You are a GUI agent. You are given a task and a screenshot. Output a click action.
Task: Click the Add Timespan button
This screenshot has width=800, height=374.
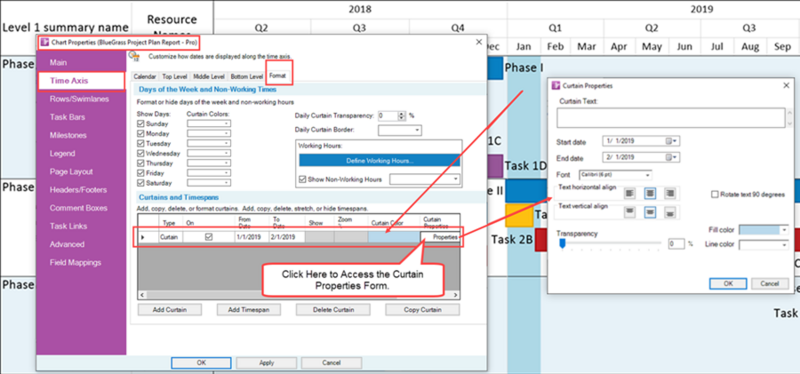tap(248, 310)
